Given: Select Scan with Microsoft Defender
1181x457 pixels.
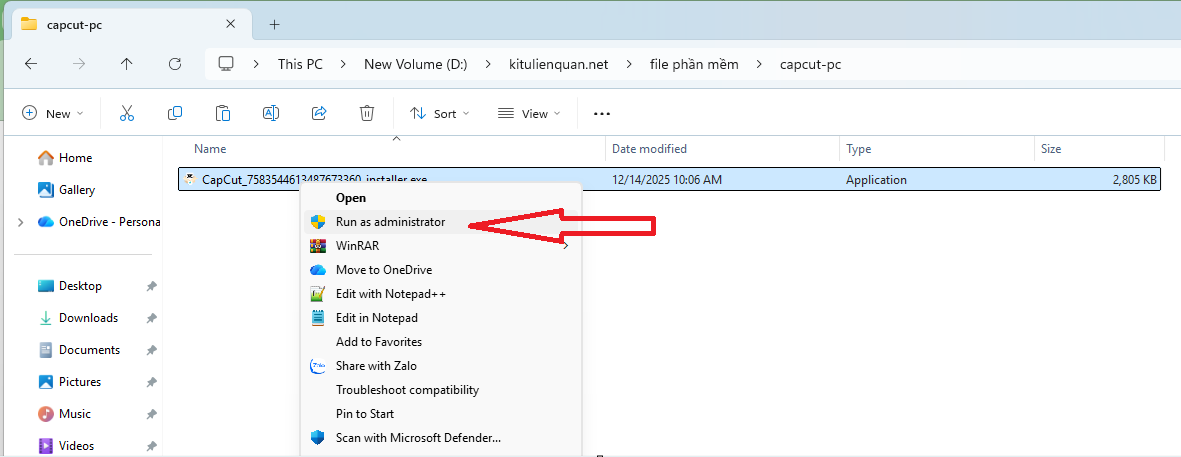Looking at the screenshot, I should click(440, 437).
